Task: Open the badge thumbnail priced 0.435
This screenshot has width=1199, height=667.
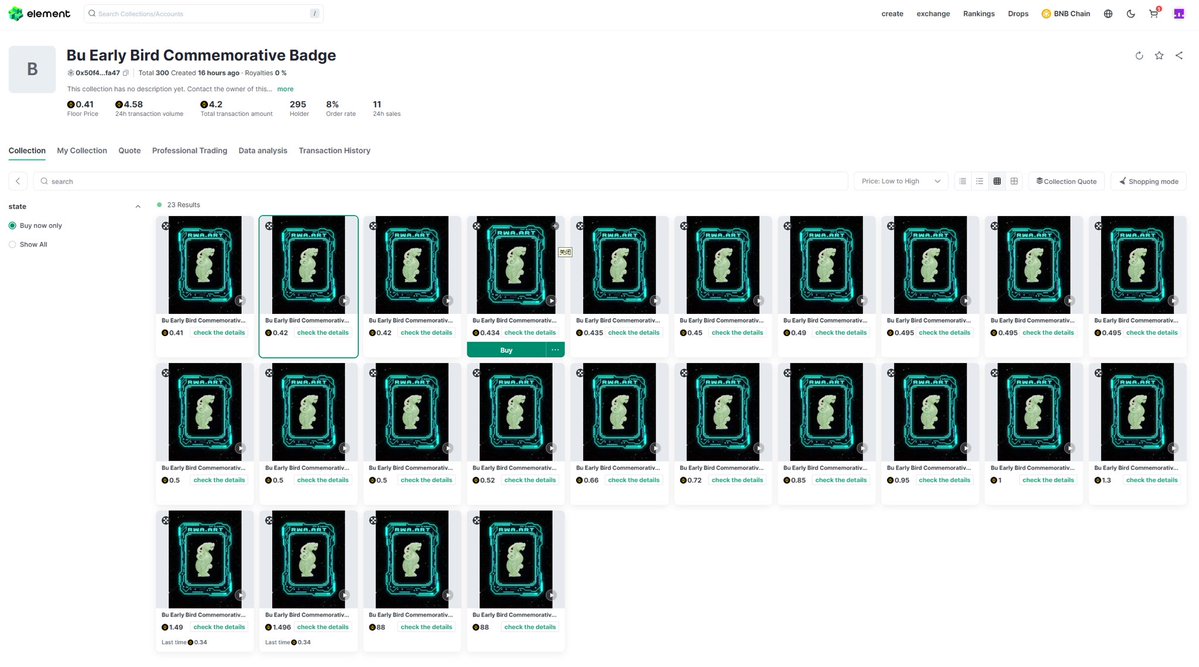Action: 619,265
